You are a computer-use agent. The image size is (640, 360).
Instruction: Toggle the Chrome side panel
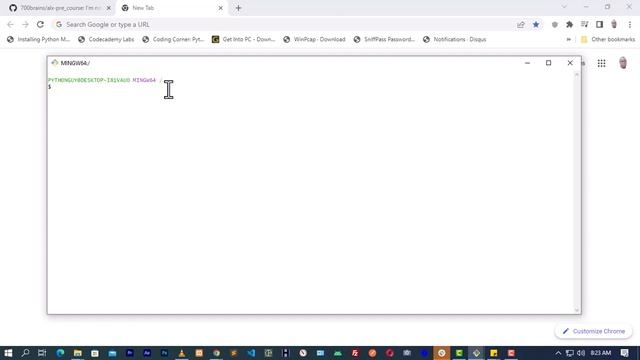[599, 24]
